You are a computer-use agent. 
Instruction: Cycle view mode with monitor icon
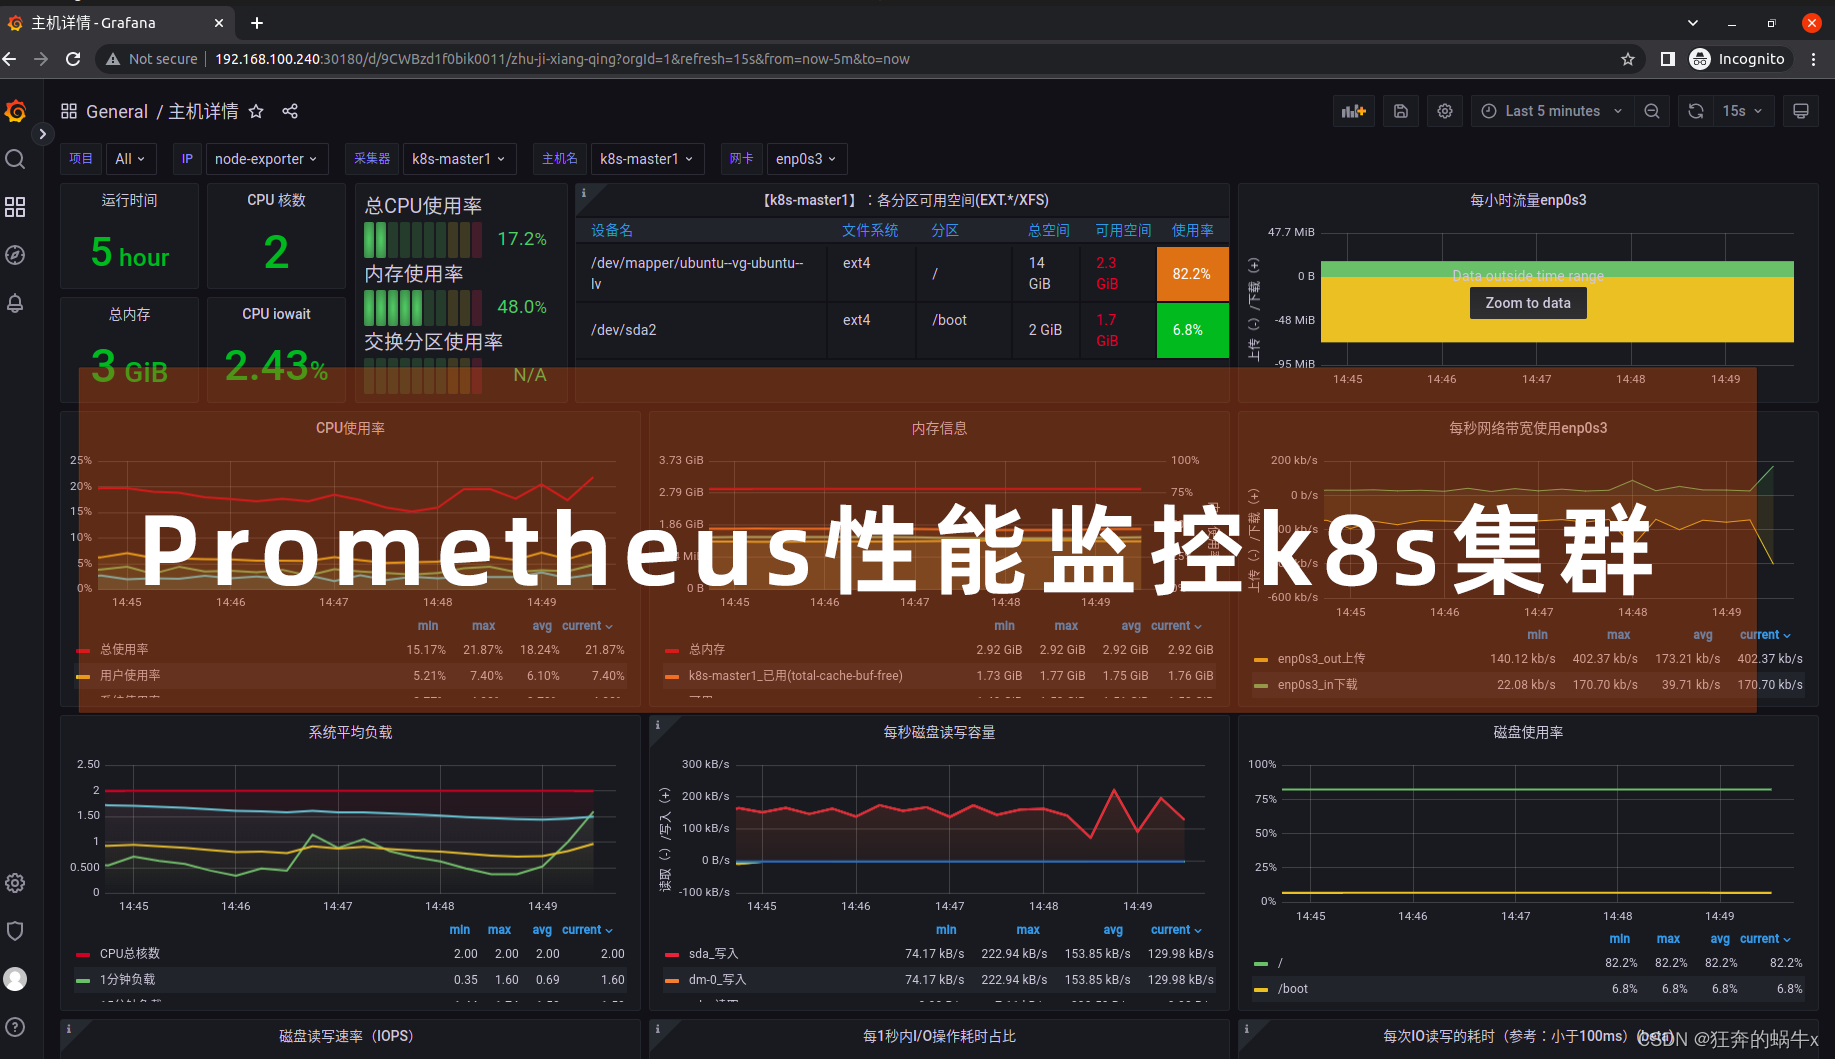pos(1801,111)
